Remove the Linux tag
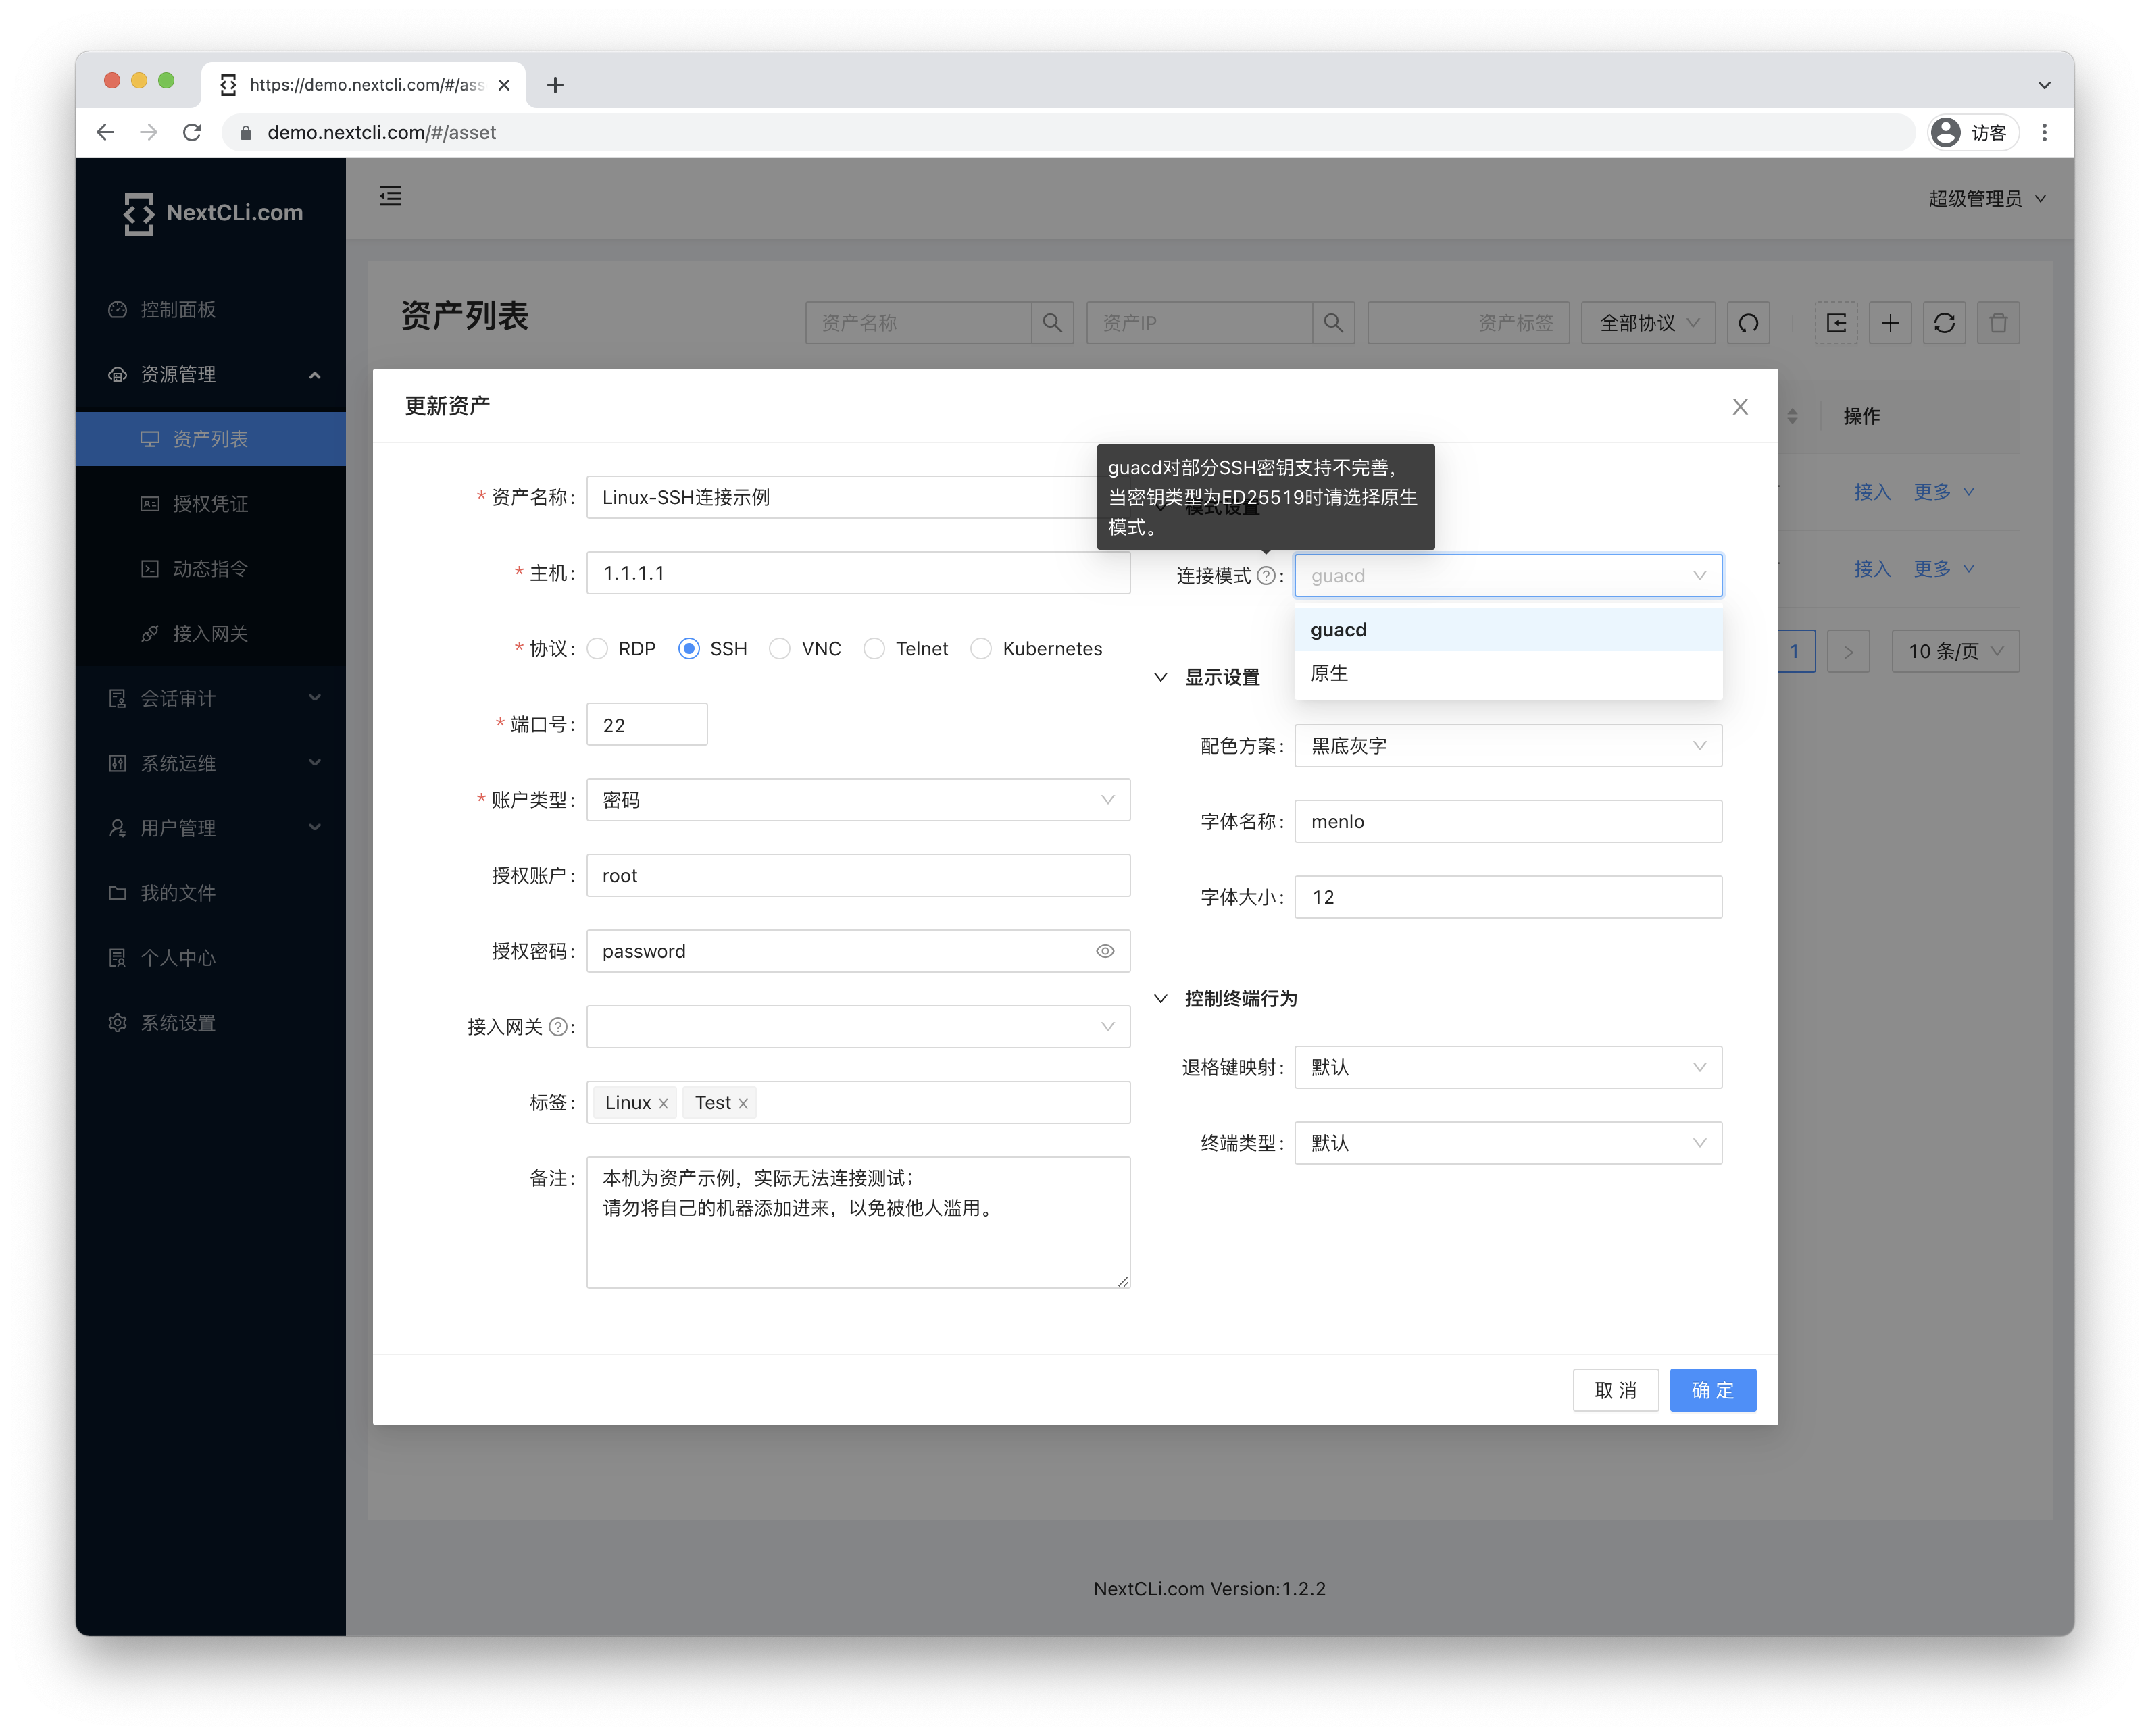Screen dimensions: 2150x1736 pos(663,1103)
